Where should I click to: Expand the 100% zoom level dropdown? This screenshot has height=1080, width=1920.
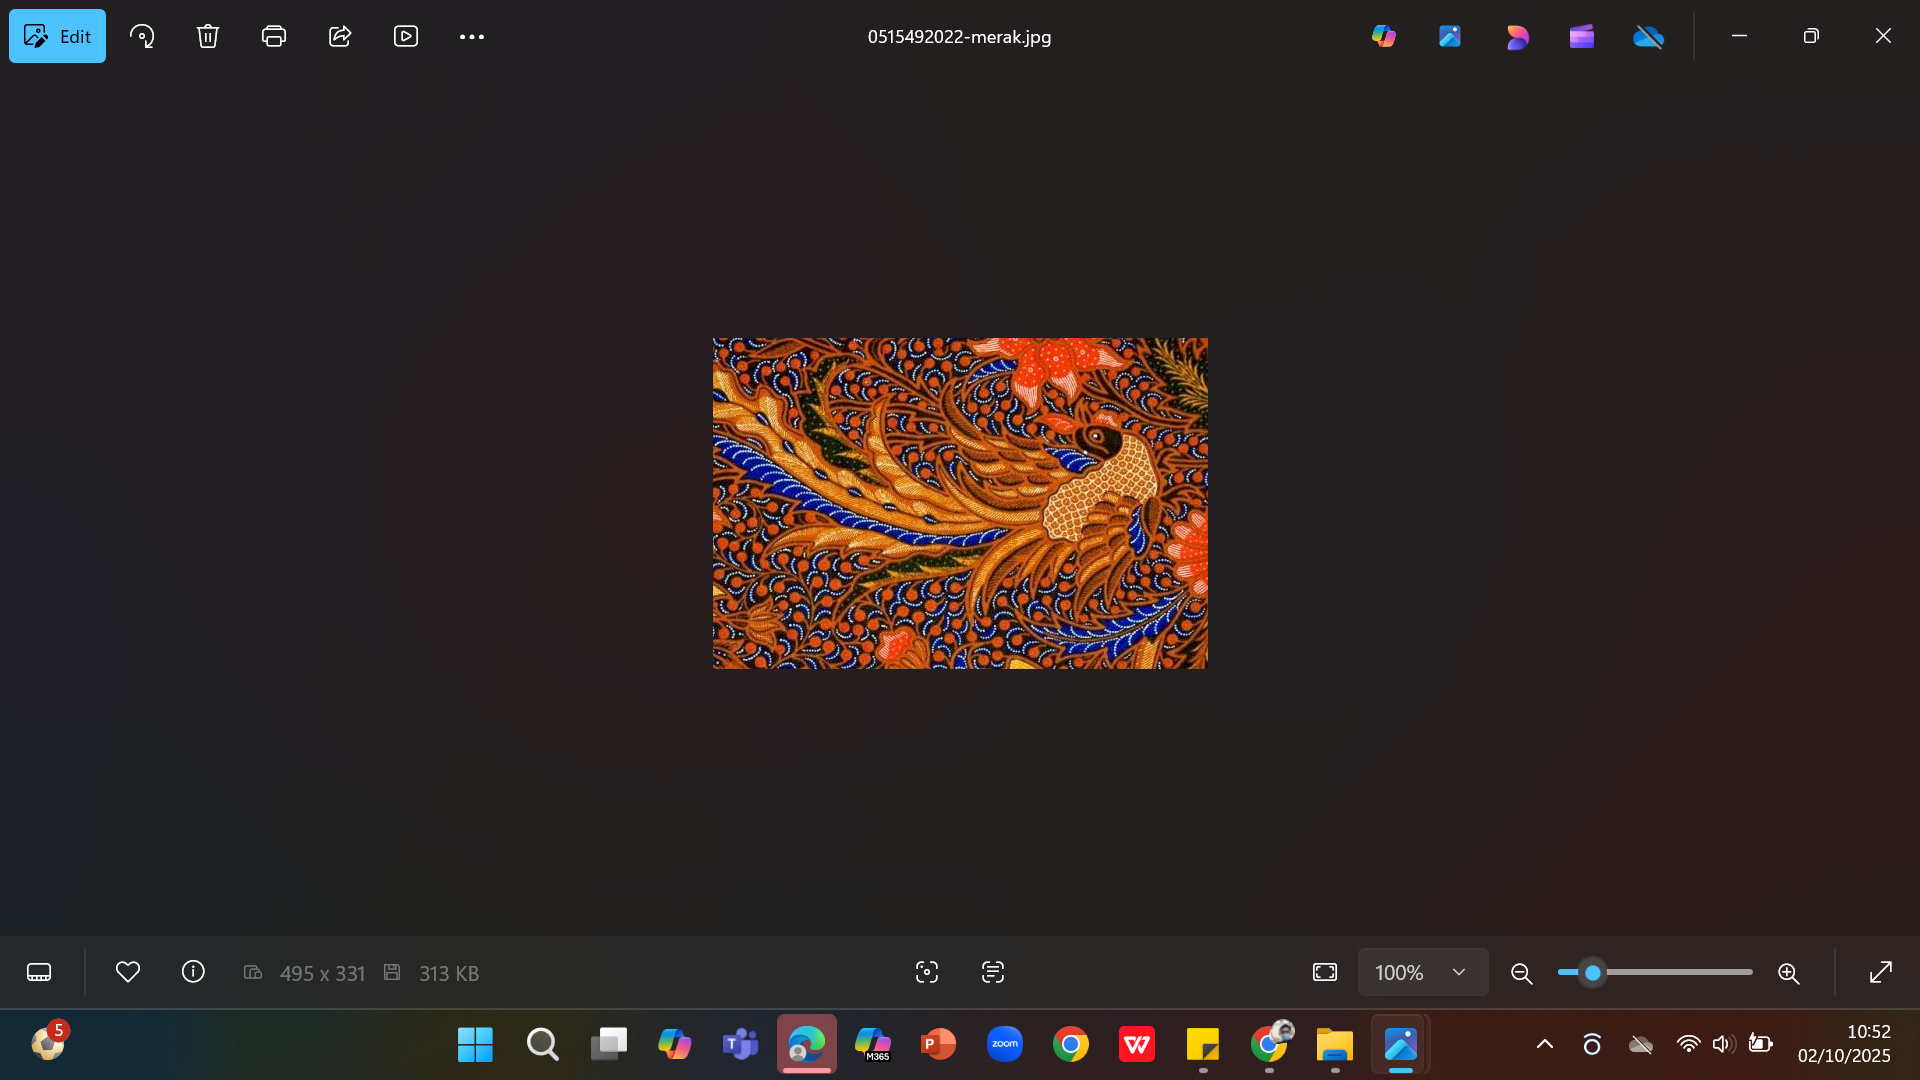coord(1423,972)
